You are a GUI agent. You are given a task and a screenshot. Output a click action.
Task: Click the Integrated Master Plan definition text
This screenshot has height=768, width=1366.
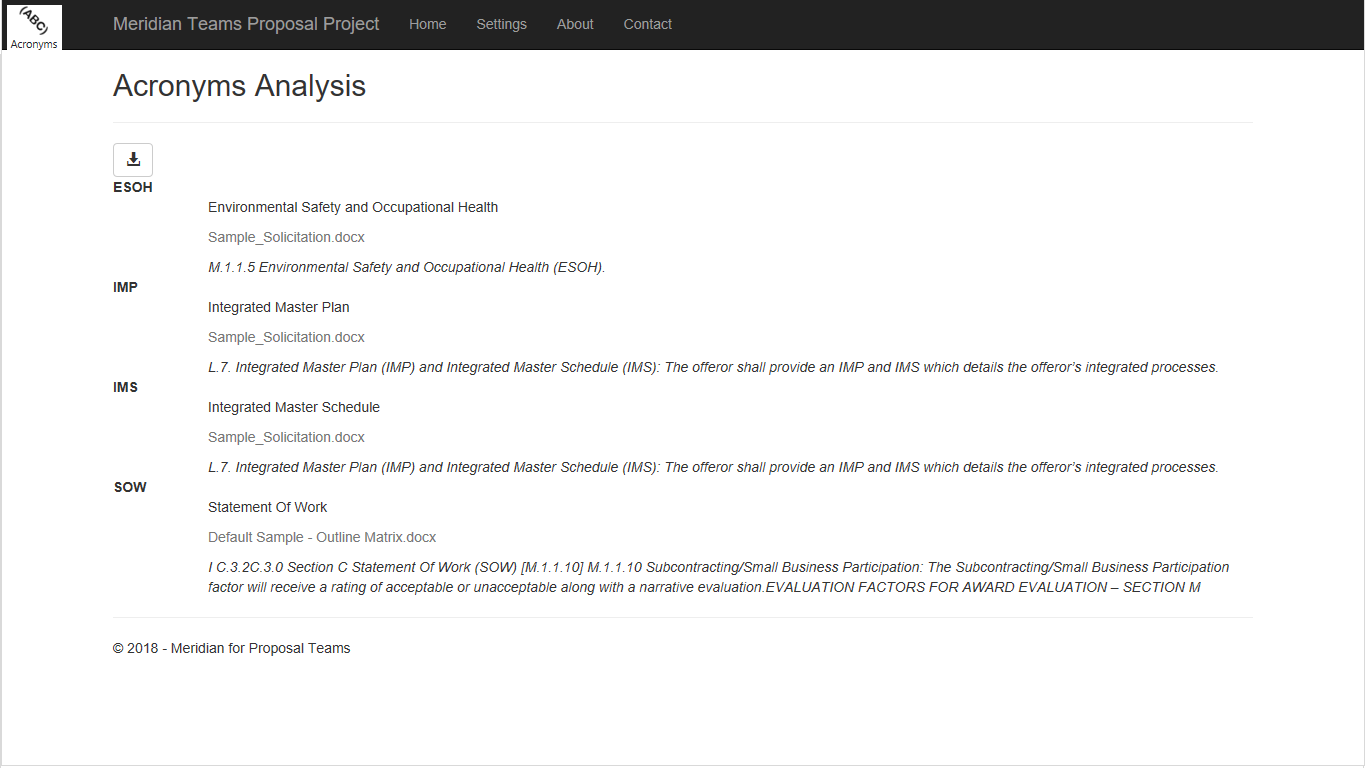(278, 307)
